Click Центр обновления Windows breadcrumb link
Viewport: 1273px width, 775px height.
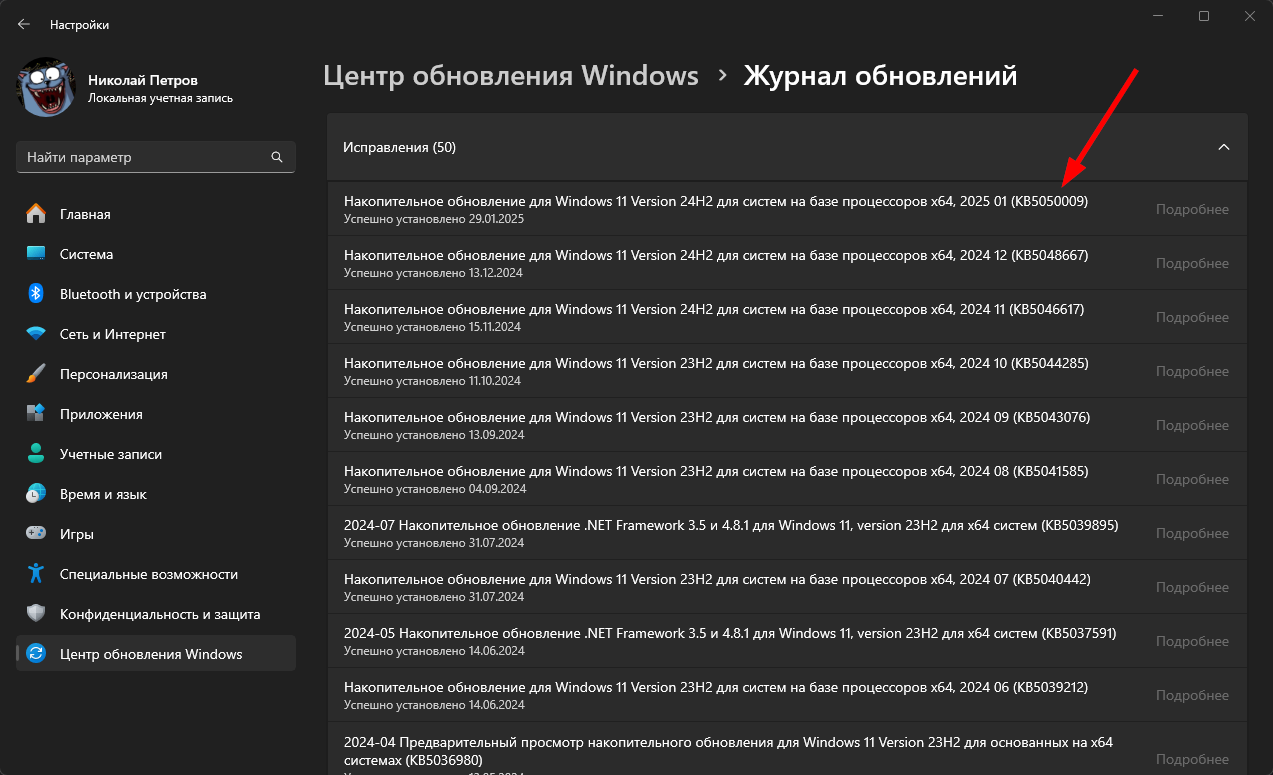tap(511, 76)
